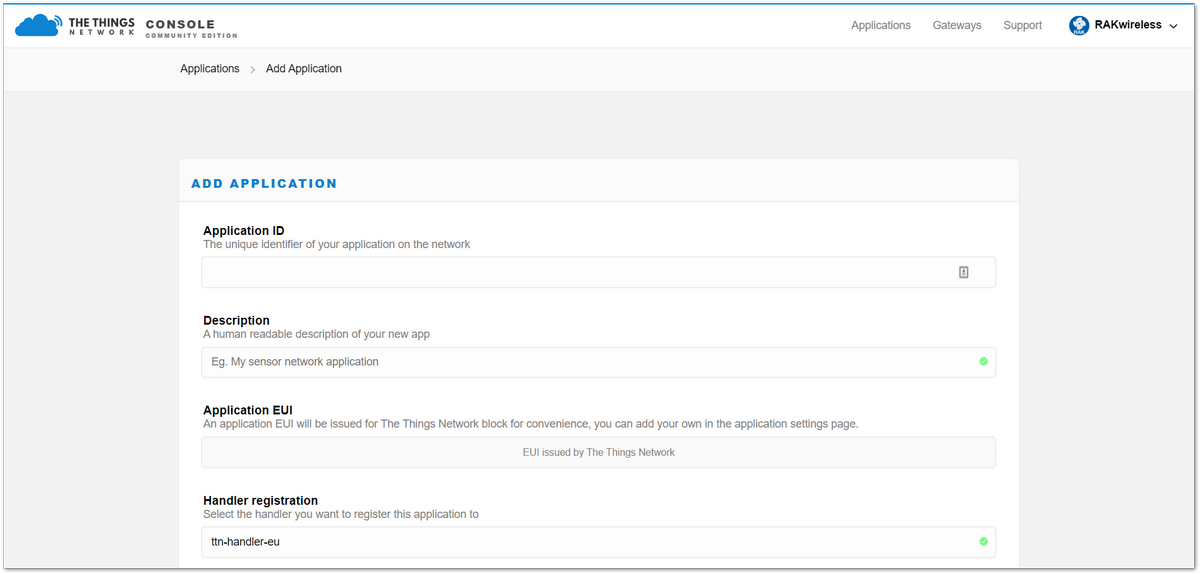Image resolution: width=1200 pixels, height=574 pixels.
Task: Go to Gateways in the top navigation
Action: coord(957,26)
